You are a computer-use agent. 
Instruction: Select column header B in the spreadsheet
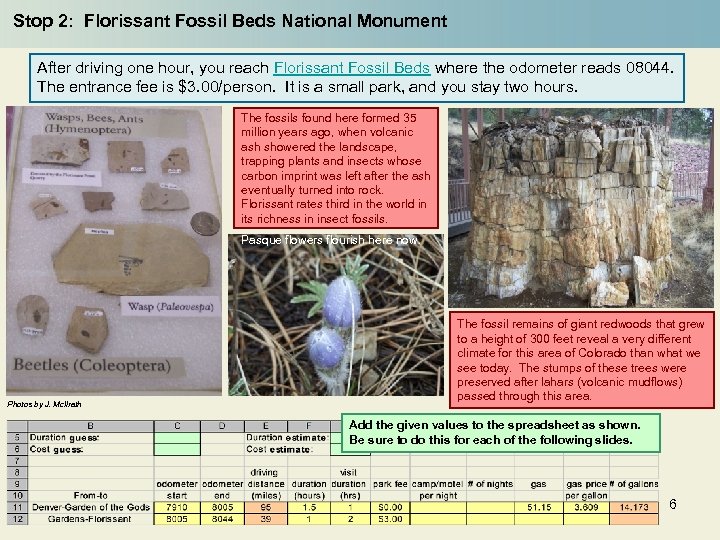click(x=90, y=426)
